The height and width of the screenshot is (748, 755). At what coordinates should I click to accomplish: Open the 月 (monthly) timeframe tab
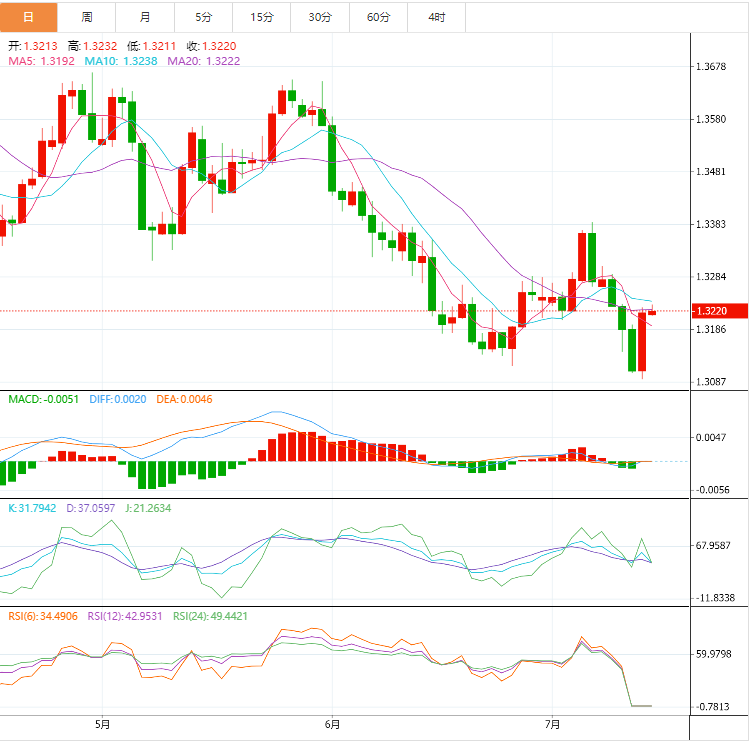[x=146, y=17]
